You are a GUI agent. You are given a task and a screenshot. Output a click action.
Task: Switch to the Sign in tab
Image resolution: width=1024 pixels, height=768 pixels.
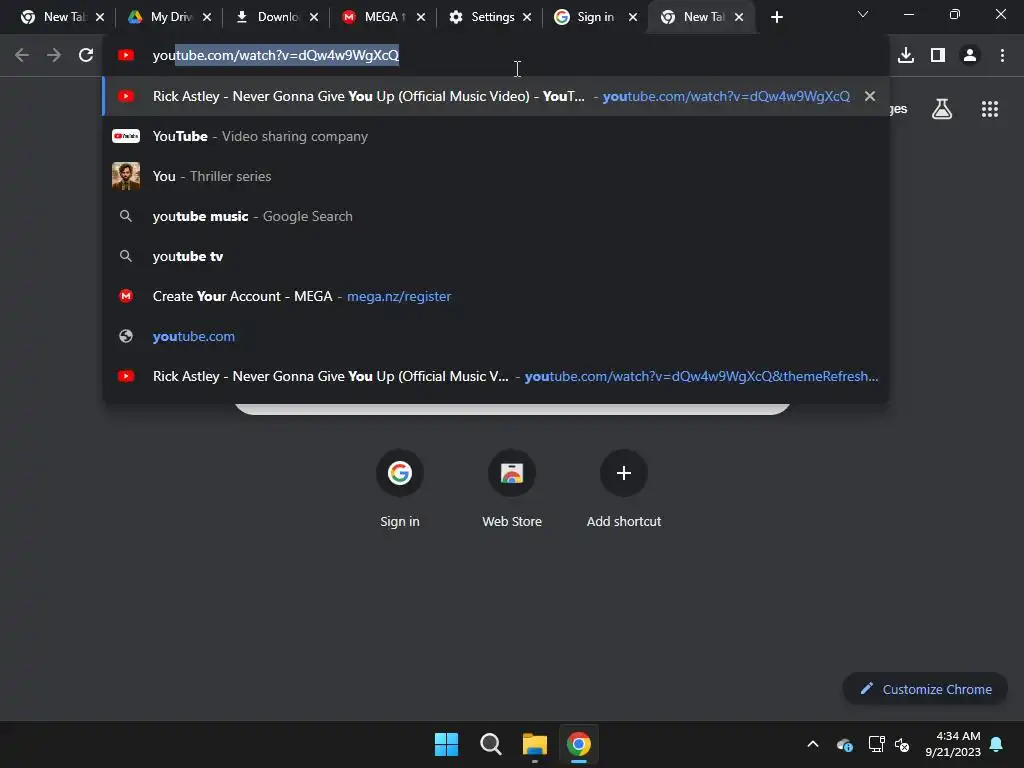594,18
